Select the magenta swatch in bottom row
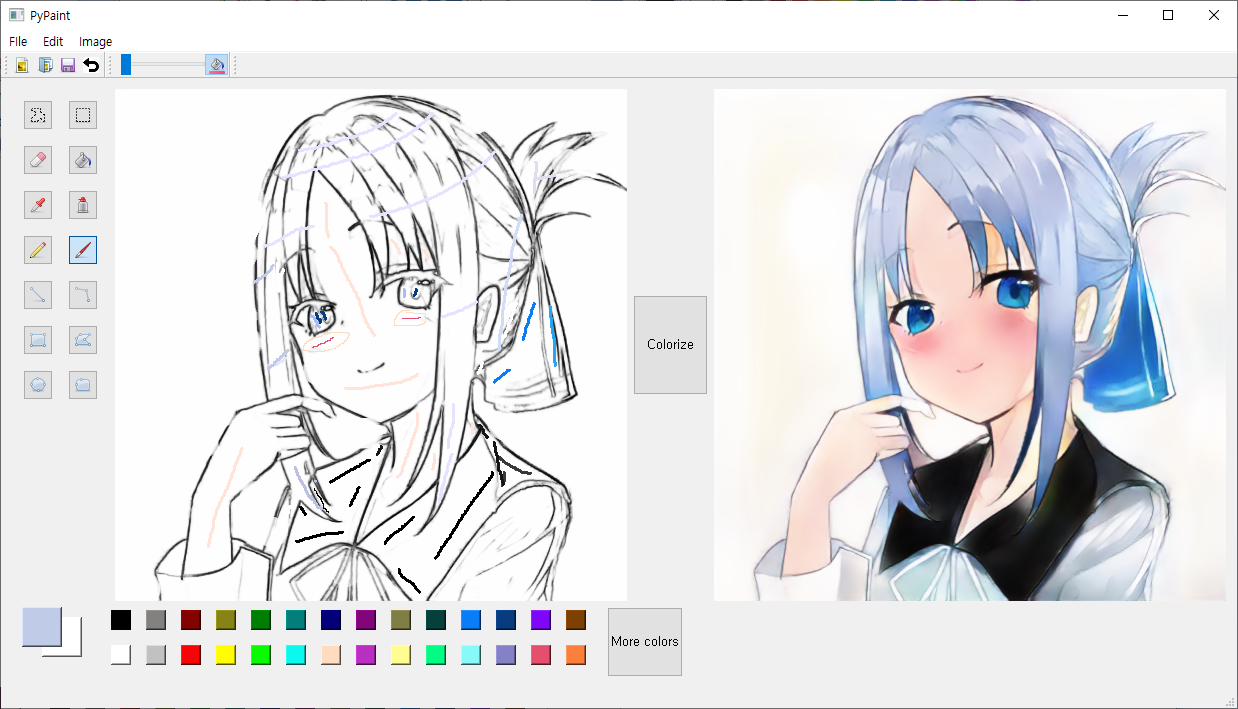The image size is (1238, 709). (x=366, y=655)
